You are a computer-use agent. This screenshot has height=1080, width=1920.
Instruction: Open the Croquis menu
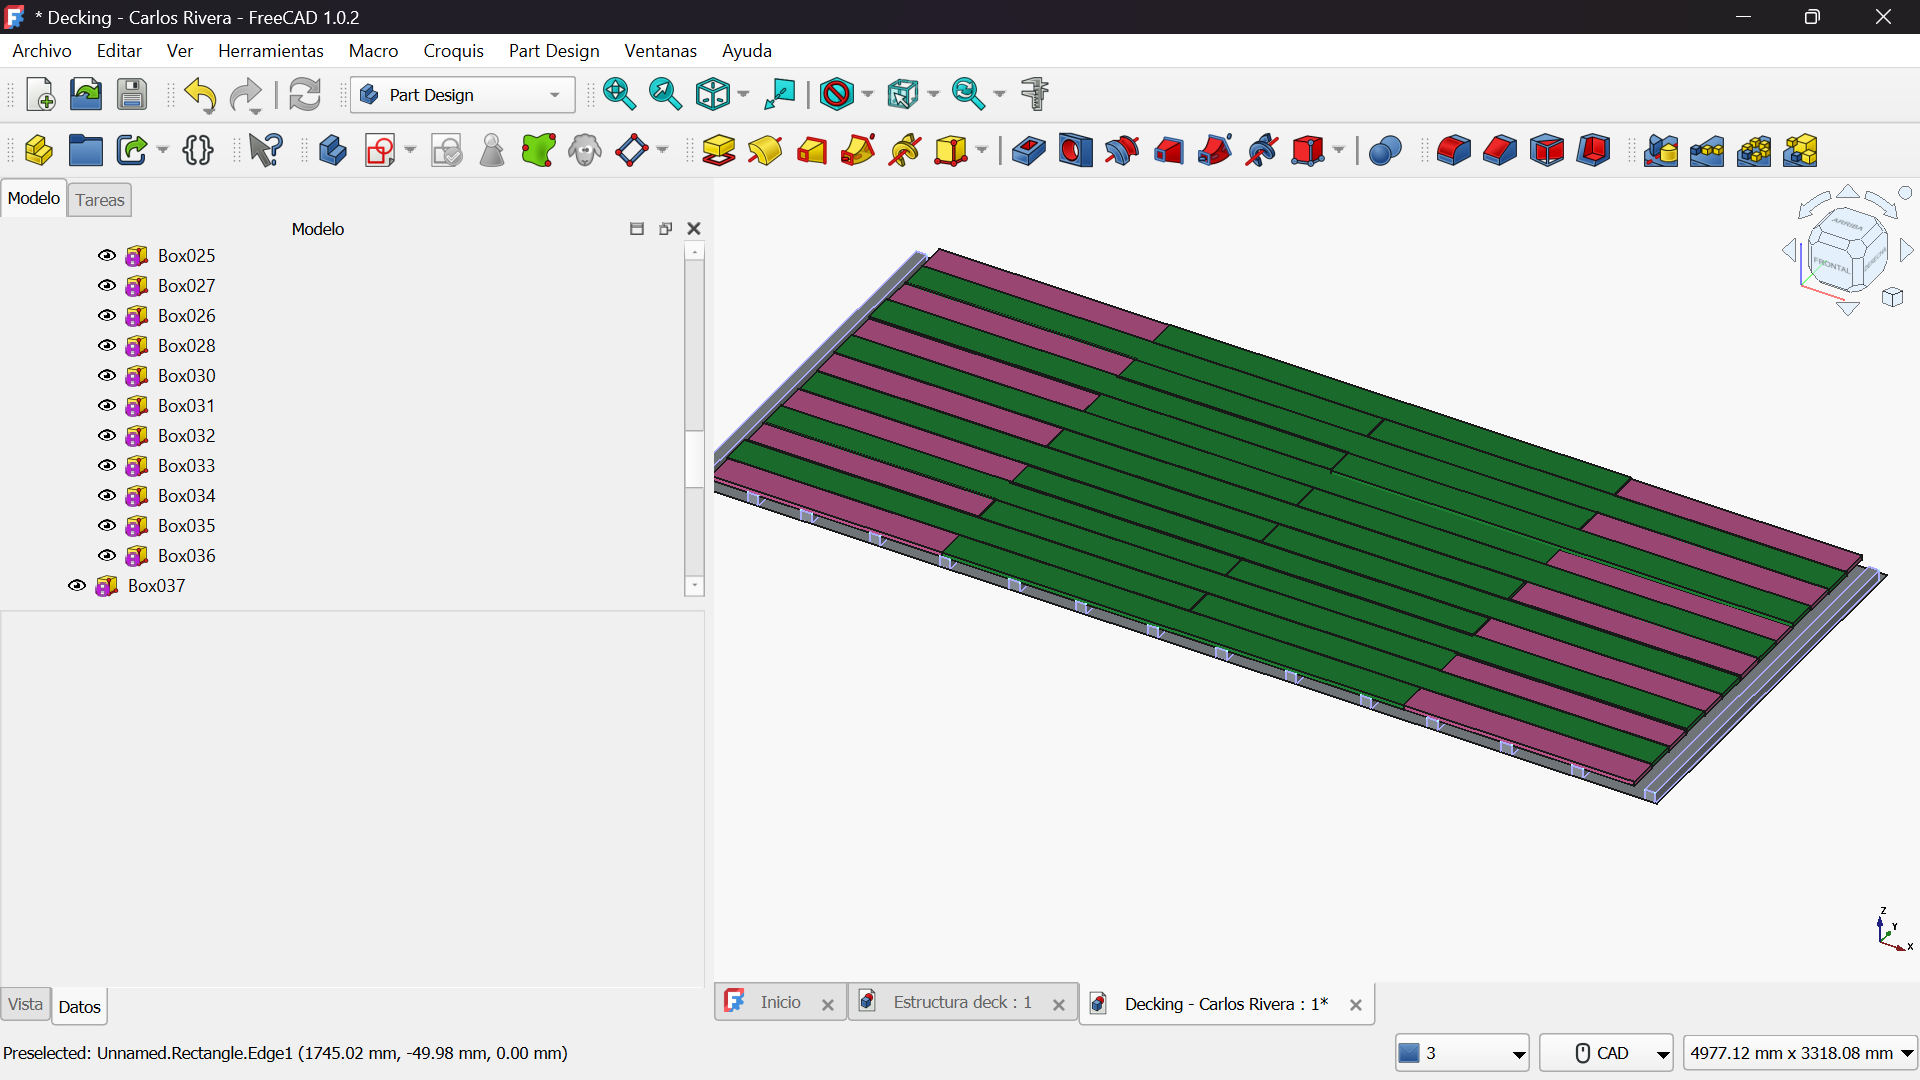click(453, 51)
